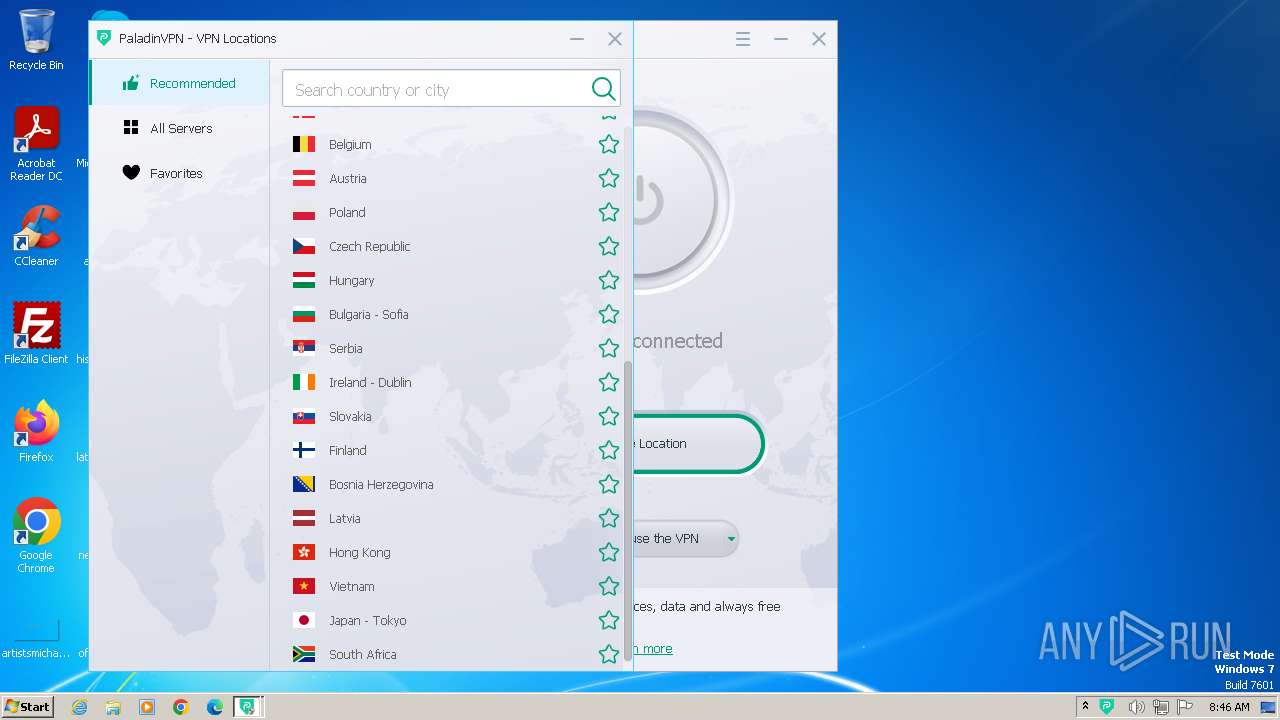Favorite the Serbia server star
Viewport: 1280px width, 720px height.
point(608,348)
